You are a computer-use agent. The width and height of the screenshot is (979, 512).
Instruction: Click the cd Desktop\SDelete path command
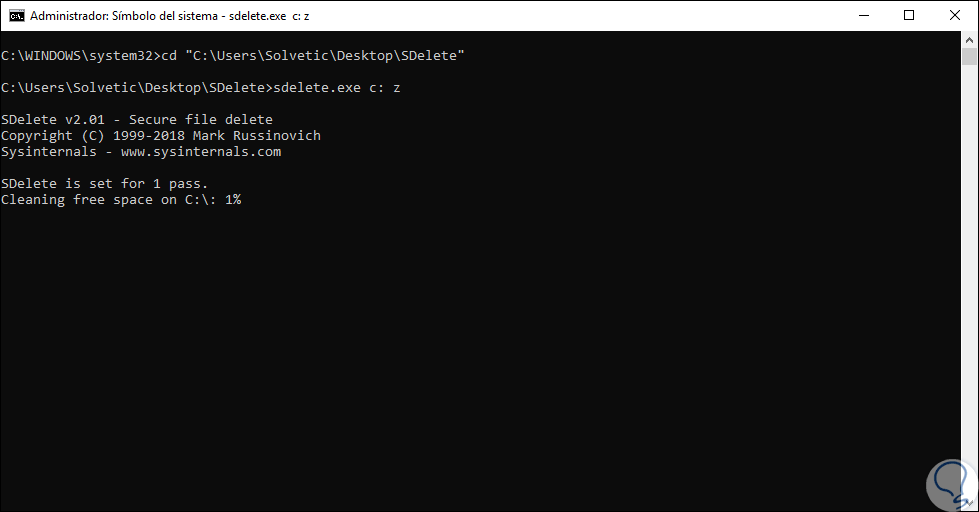(309, 56)
